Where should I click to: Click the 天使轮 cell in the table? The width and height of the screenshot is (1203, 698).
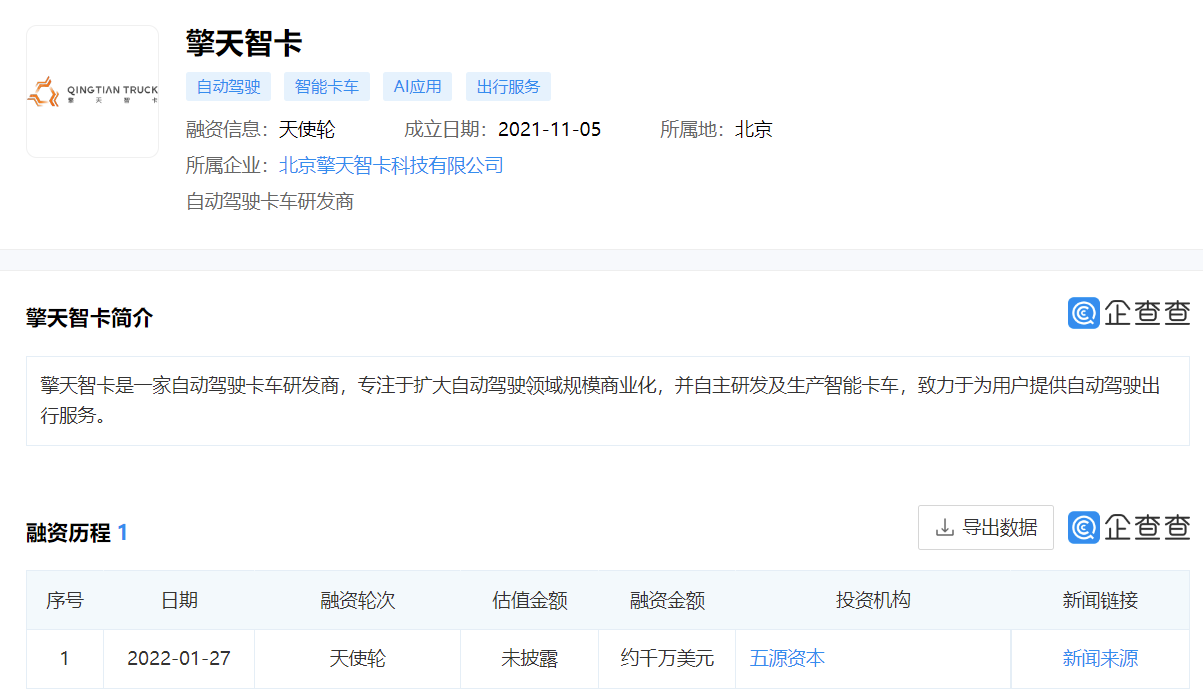click(357, 658)
